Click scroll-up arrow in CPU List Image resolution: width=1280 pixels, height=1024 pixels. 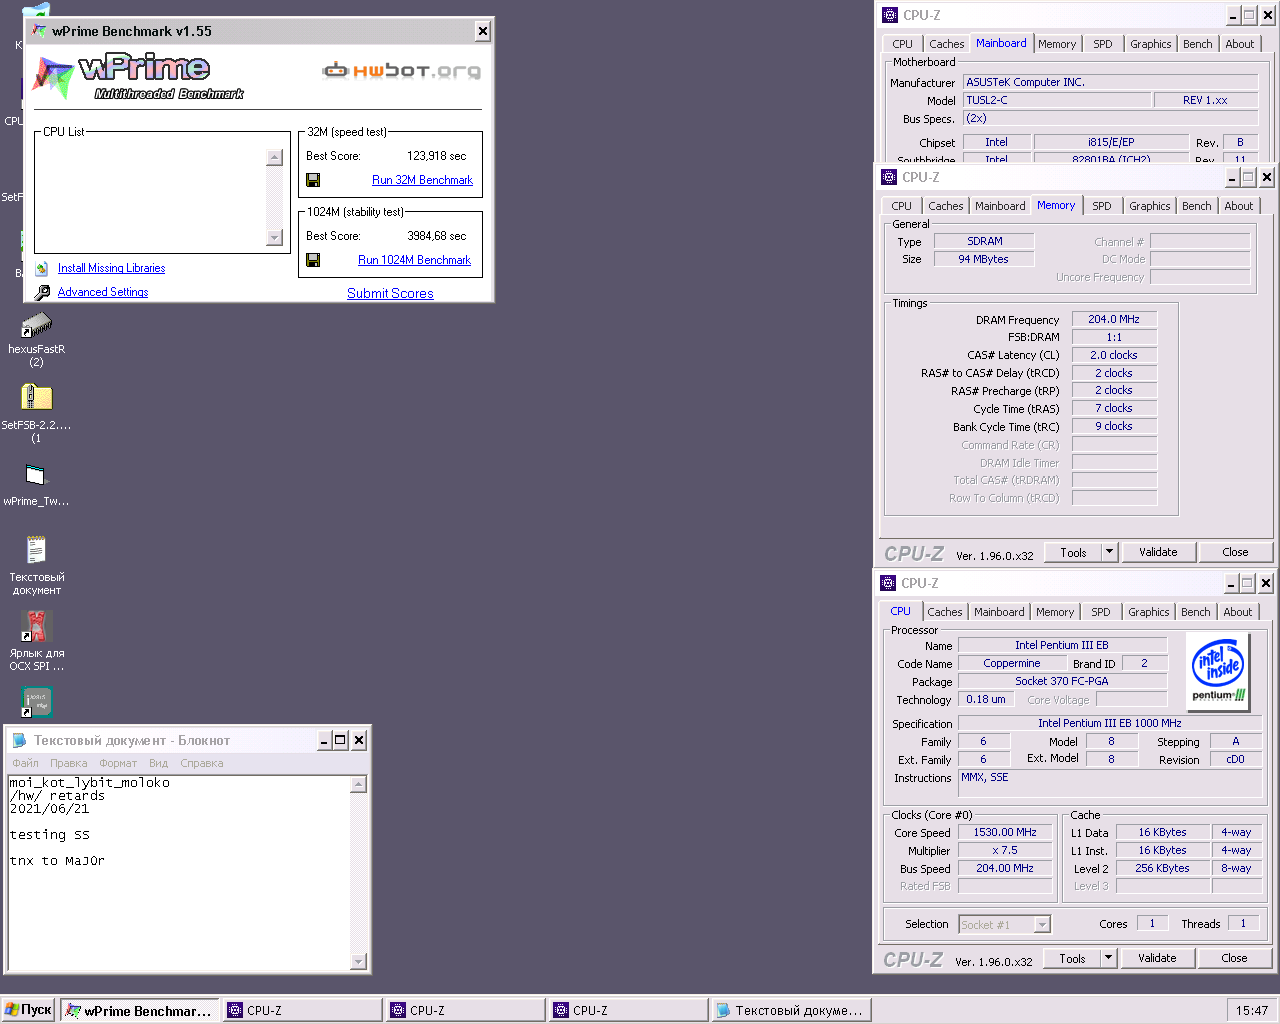tap(275, 157)
